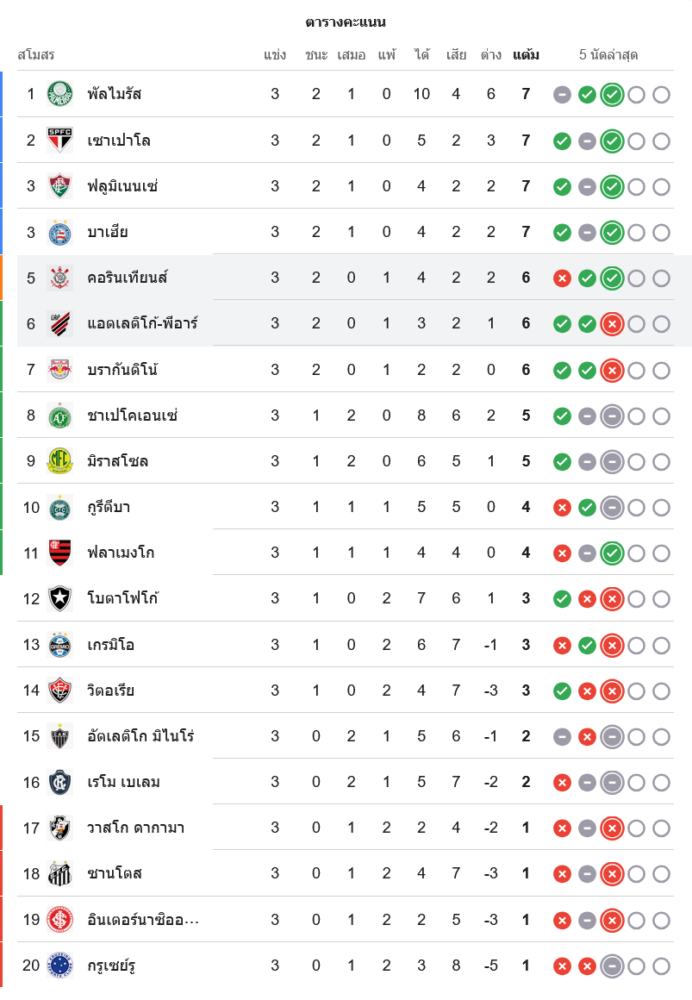Open the Corinthians team logo
The image size is (692, 1000).
(60, 278)
